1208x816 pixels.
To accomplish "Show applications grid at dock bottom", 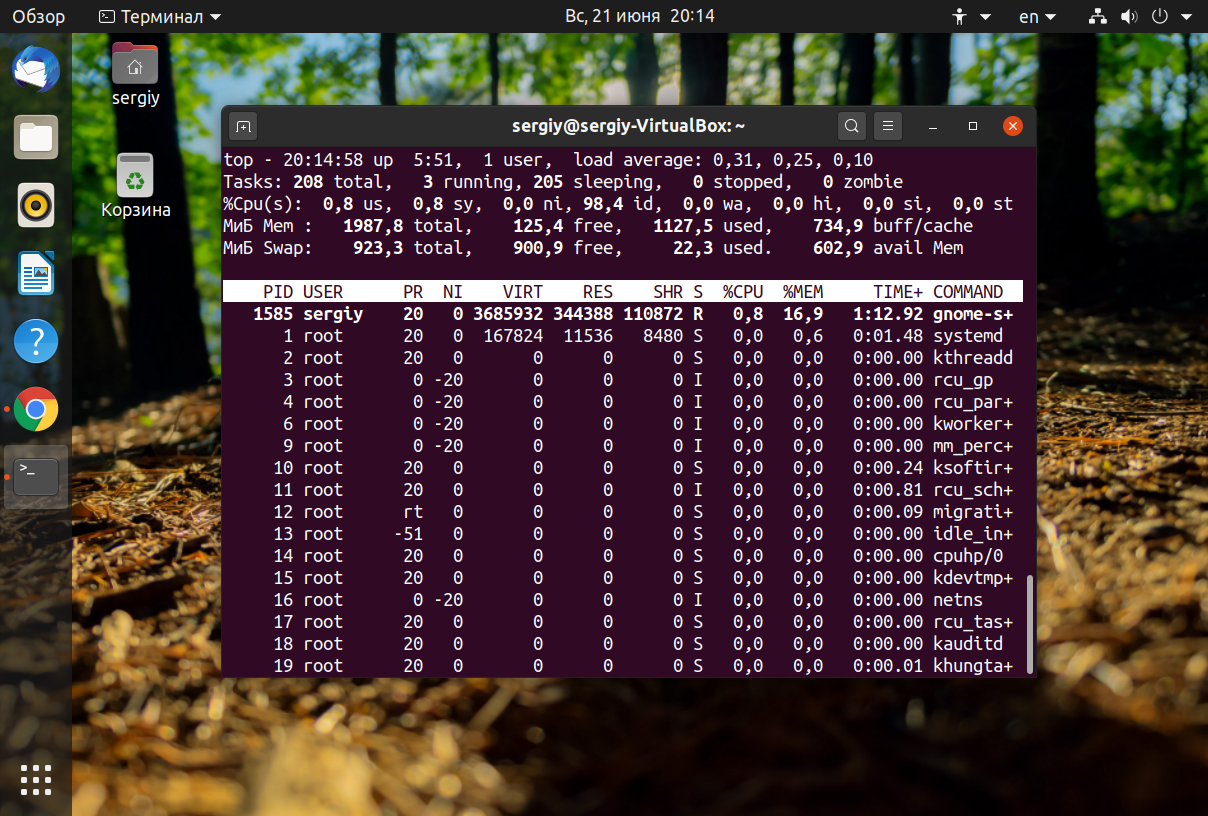I will click(x=36, y=779).
